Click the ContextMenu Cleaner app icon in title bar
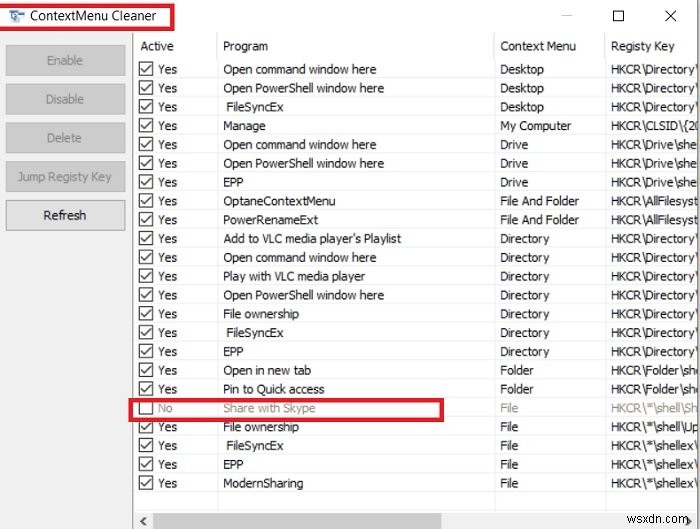Viewport: 700px width, 529px height. click(17, 16)
